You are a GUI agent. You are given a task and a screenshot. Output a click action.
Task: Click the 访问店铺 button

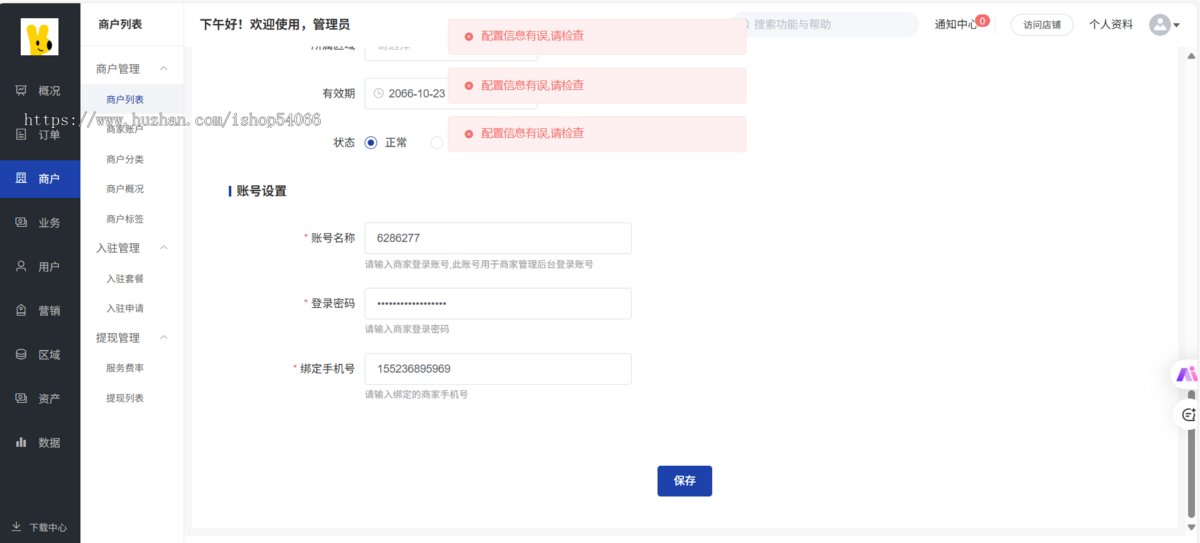[x=1042, y=25]
